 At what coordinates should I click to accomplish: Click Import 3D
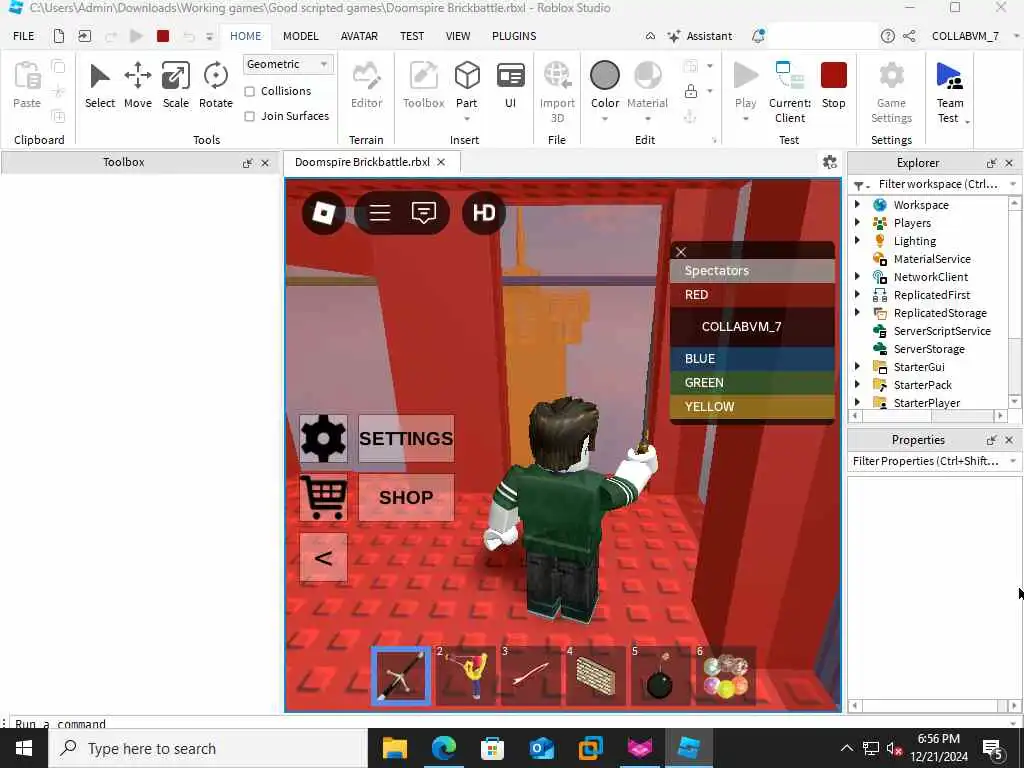pos(557,91)
